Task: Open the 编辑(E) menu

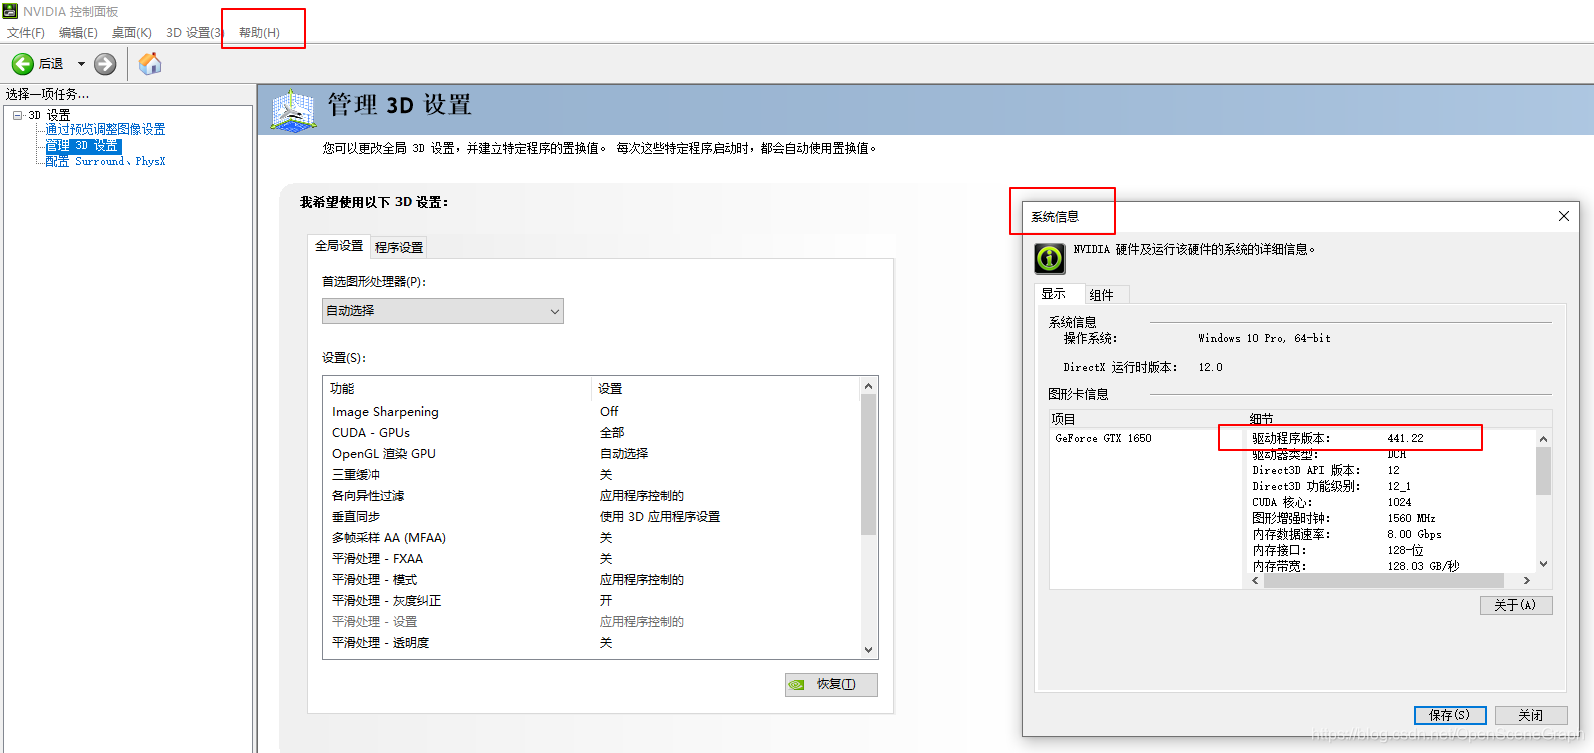Action: 78,33
